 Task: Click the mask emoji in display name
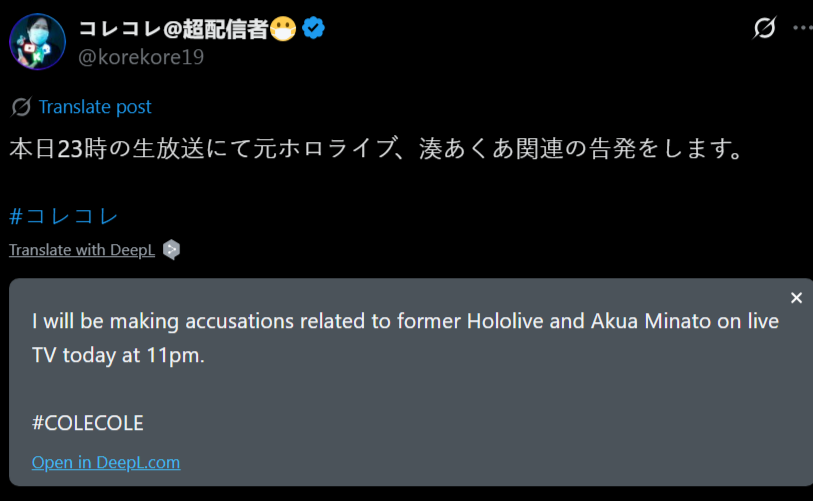click(286, 29)
